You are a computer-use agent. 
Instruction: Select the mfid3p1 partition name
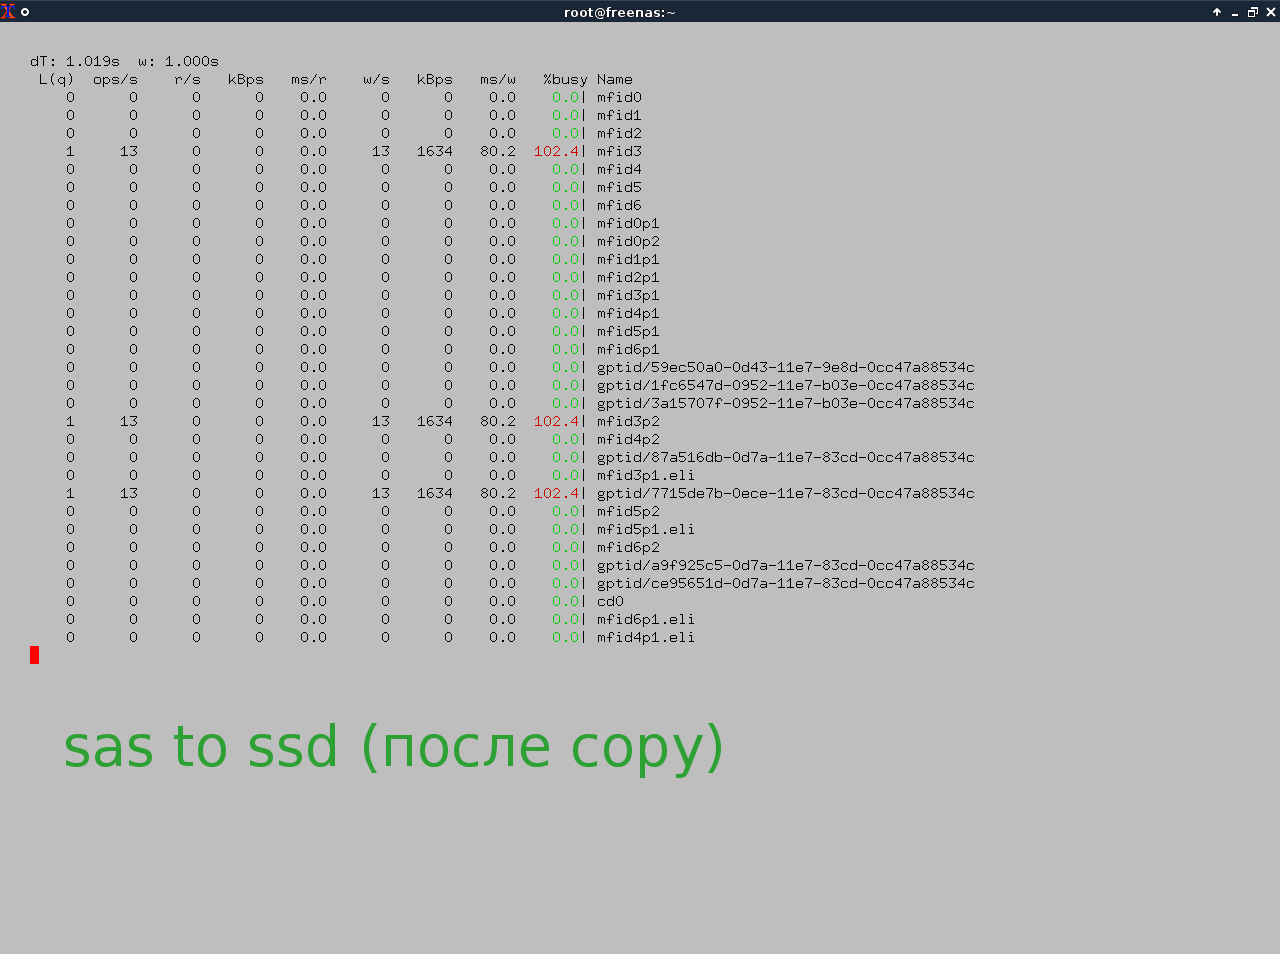pyautogui.click(x=628, y=295)
